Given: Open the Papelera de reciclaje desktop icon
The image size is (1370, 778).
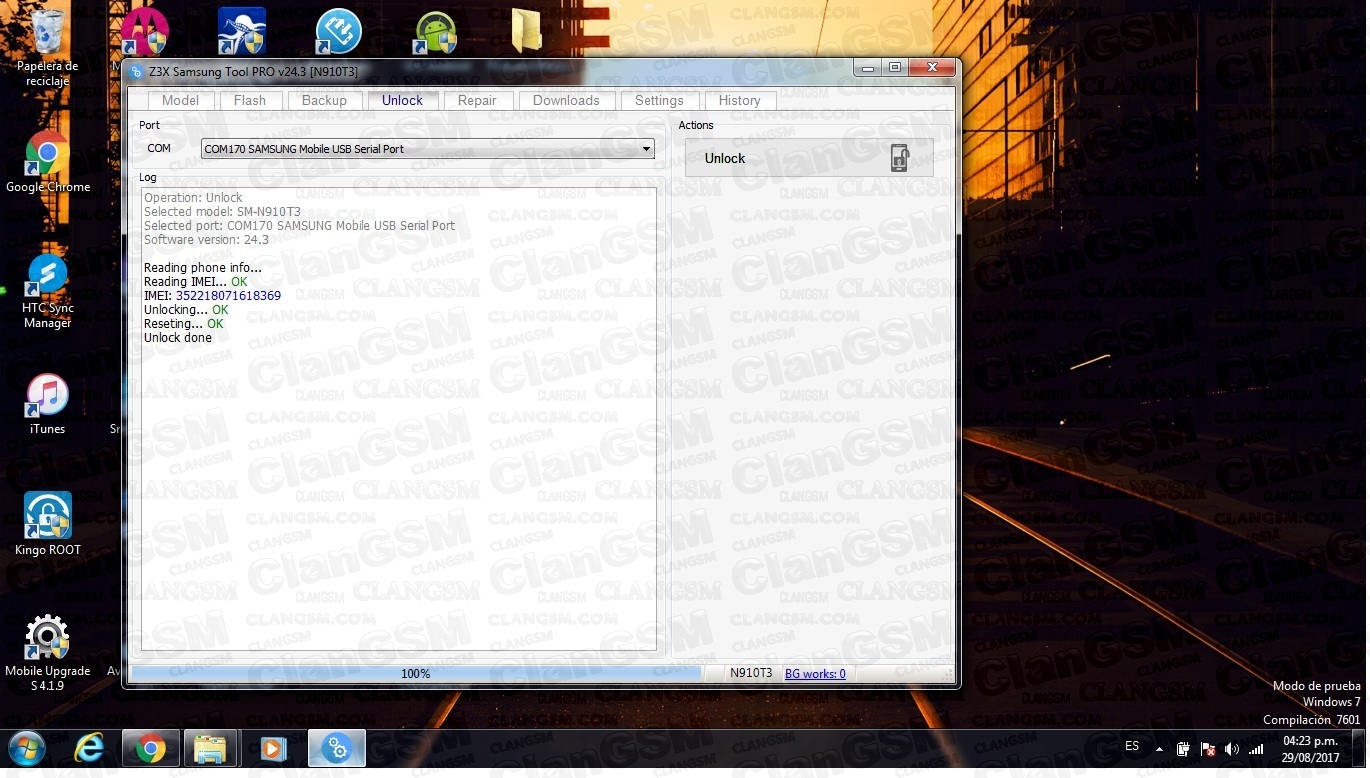Looking at the screenshot, I should pos(47,45).
